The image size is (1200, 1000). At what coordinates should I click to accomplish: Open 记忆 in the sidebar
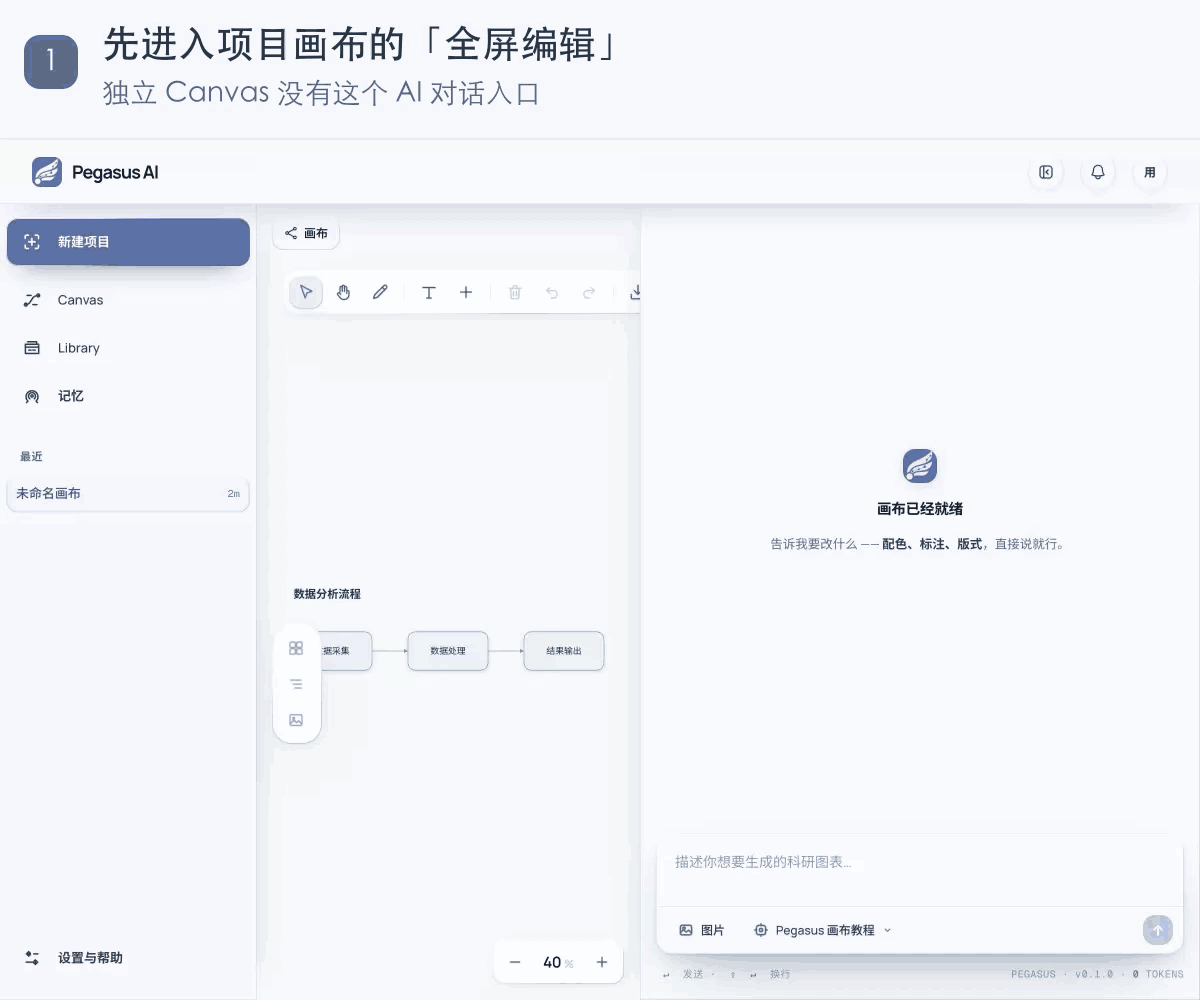click(128, 396)
